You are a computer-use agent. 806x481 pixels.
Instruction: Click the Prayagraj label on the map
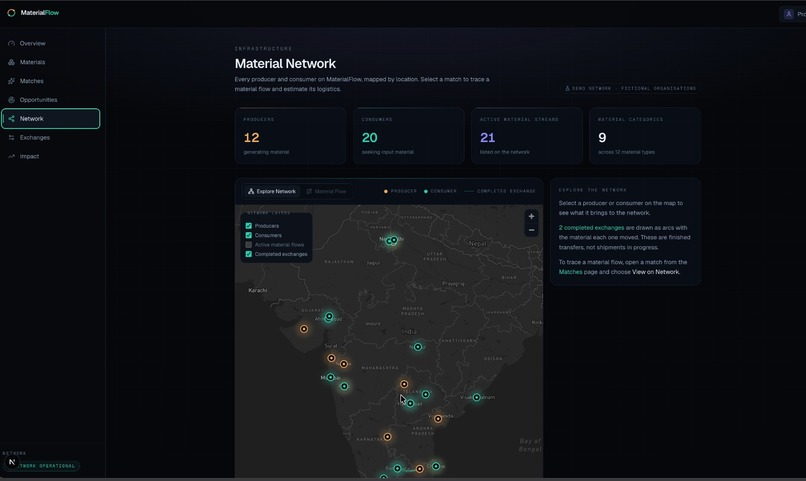coord(453,284)
